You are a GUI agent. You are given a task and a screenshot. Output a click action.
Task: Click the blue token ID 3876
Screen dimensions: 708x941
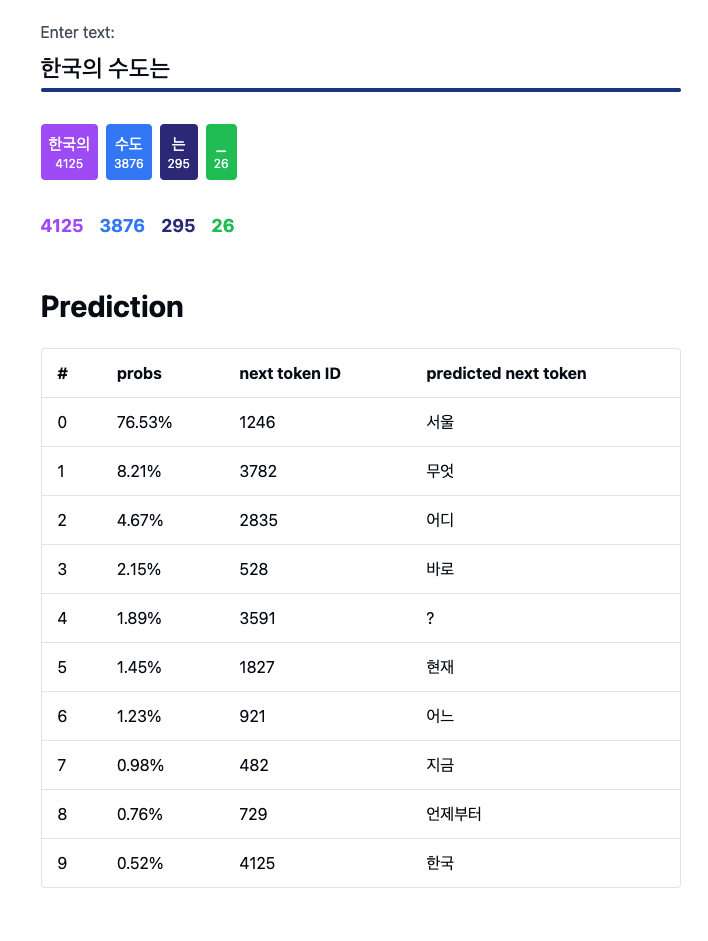tap(122, 226)
